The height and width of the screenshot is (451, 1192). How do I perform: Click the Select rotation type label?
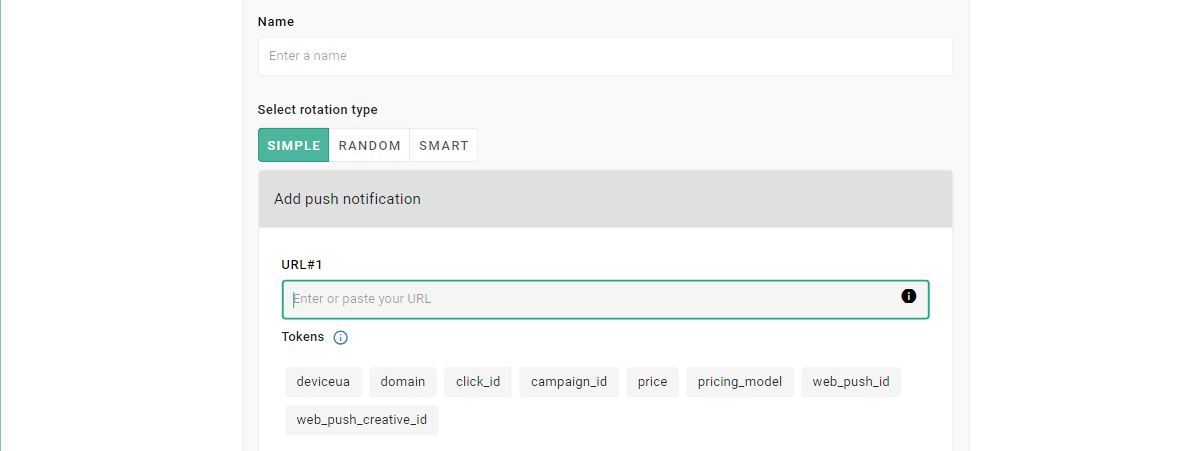[317, 110]
